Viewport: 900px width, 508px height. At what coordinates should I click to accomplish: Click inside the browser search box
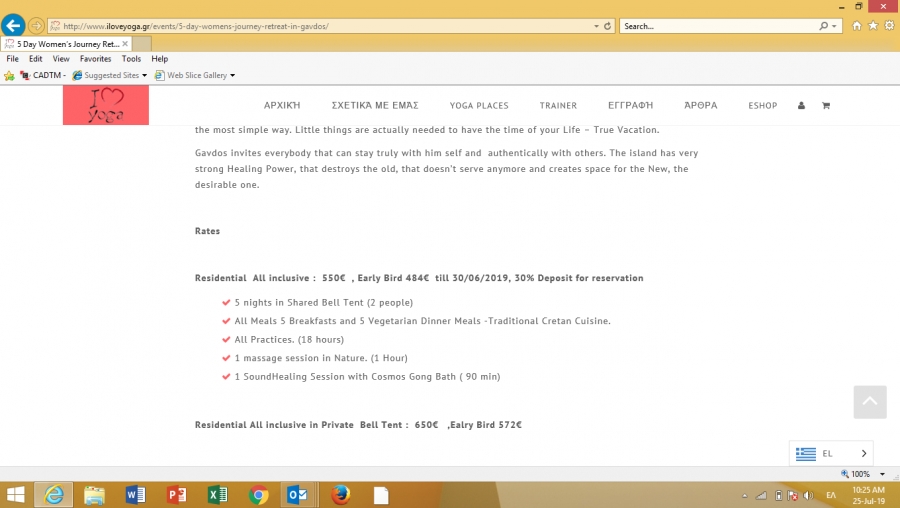pyautogui.click(x=717, y=26)
